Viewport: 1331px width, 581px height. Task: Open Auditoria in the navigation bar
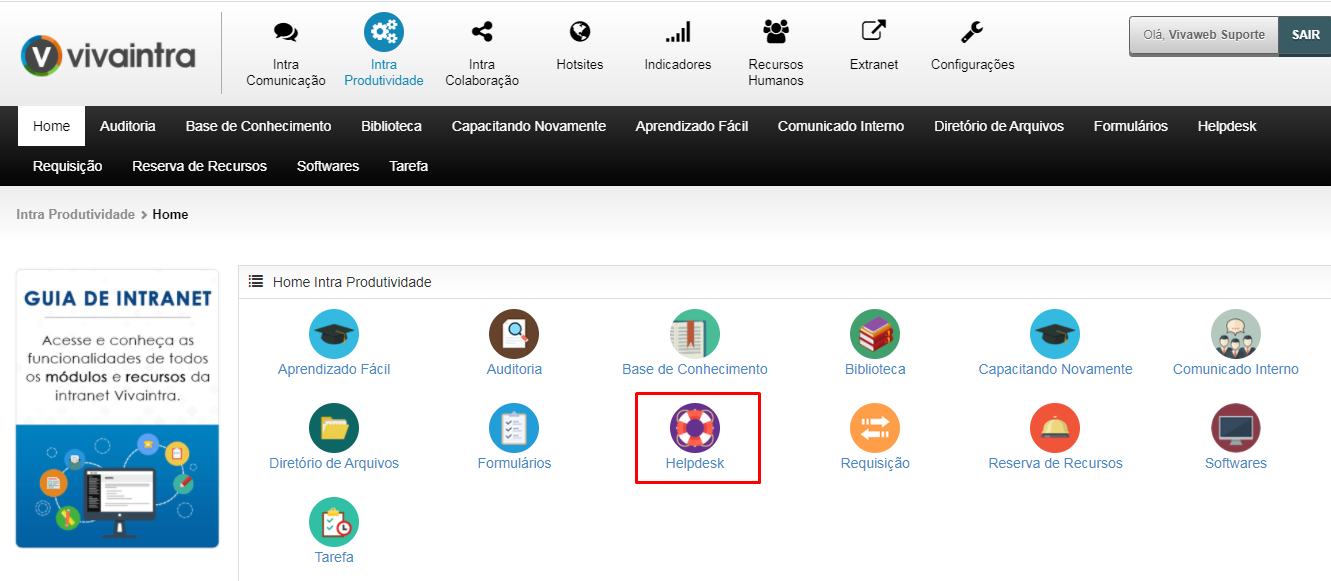pos(128,126)
